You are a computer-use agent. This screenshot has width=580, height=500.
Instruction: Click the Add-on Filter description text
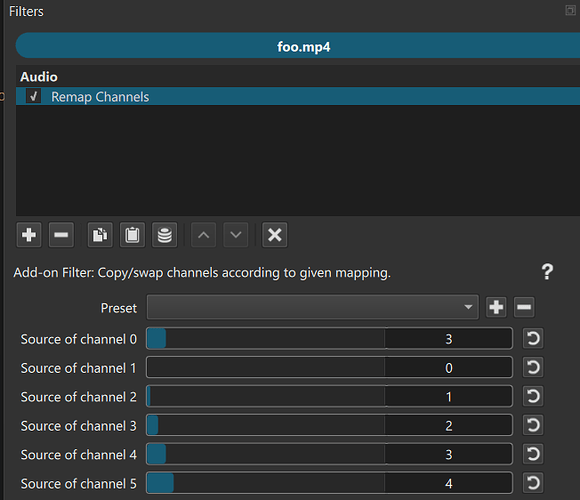coord(202,273)
